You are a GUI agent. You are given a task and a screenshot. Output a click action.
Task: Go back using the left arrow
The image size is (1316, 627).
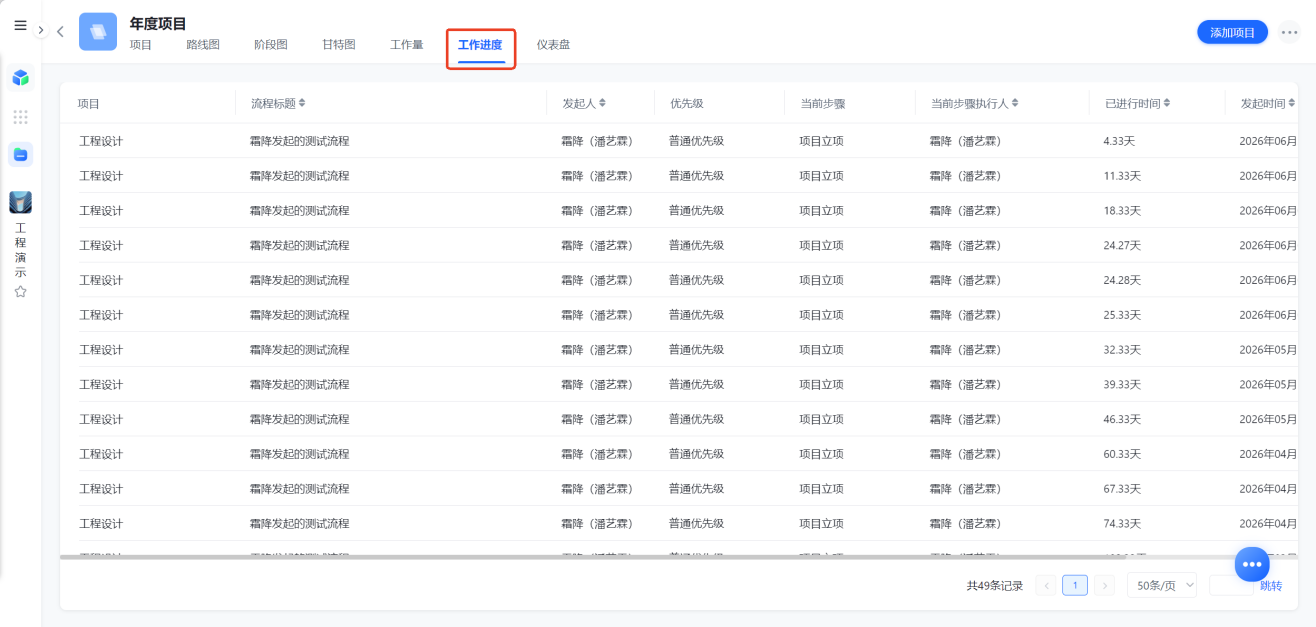[60, 32]
